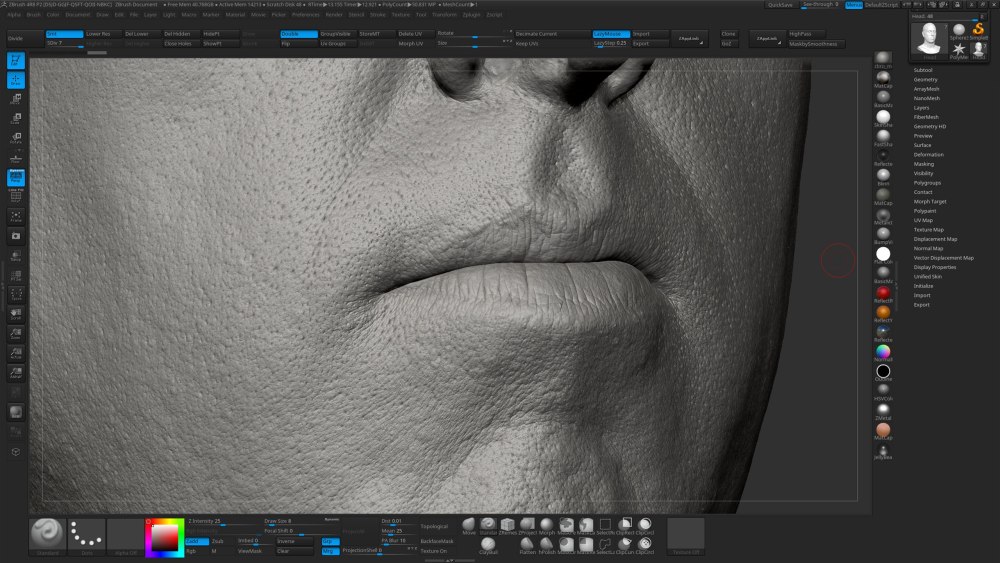Select the Move brush icon

click(x=469, y=526)
